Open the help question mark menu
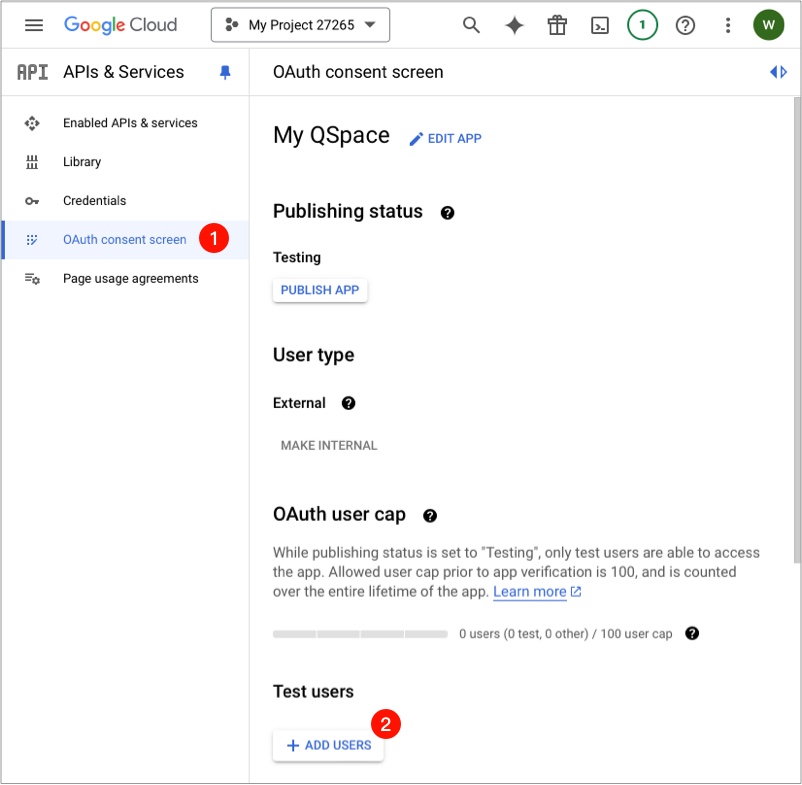Viewport: 802px width, 785px height. point(685,25)
